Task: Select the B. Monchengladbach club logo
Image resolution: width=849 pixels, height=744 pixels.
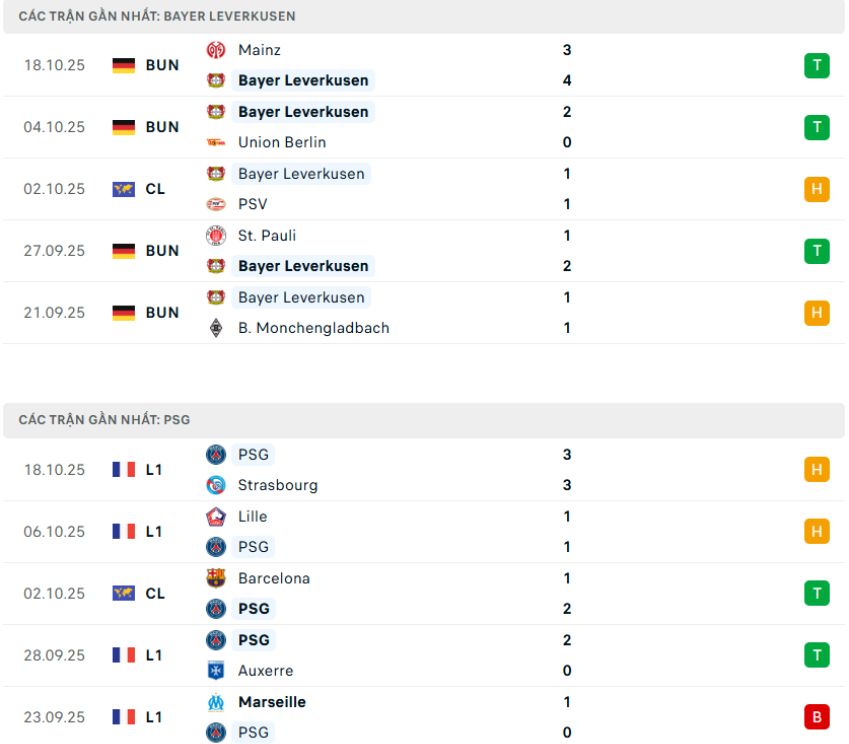Action: coord(216,328)
